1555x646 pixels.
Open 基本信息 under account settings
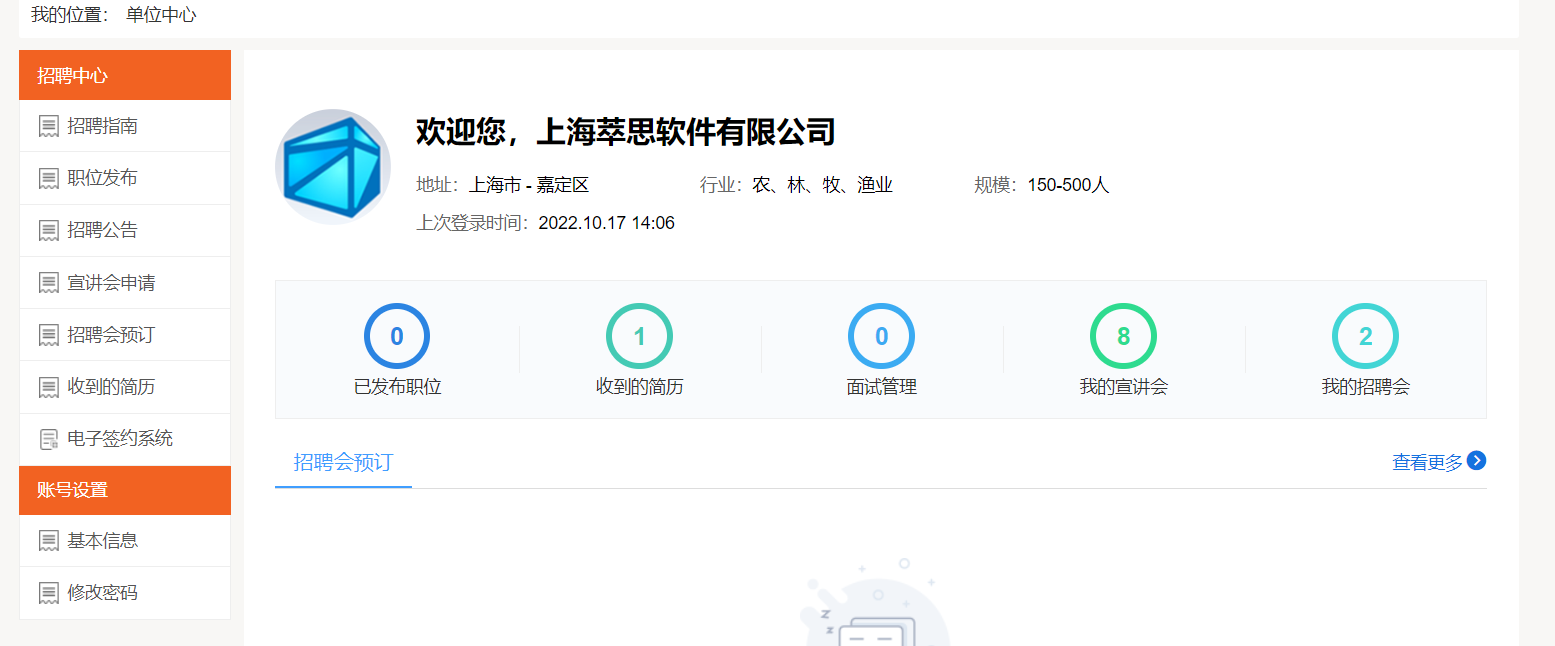[102, 541]
